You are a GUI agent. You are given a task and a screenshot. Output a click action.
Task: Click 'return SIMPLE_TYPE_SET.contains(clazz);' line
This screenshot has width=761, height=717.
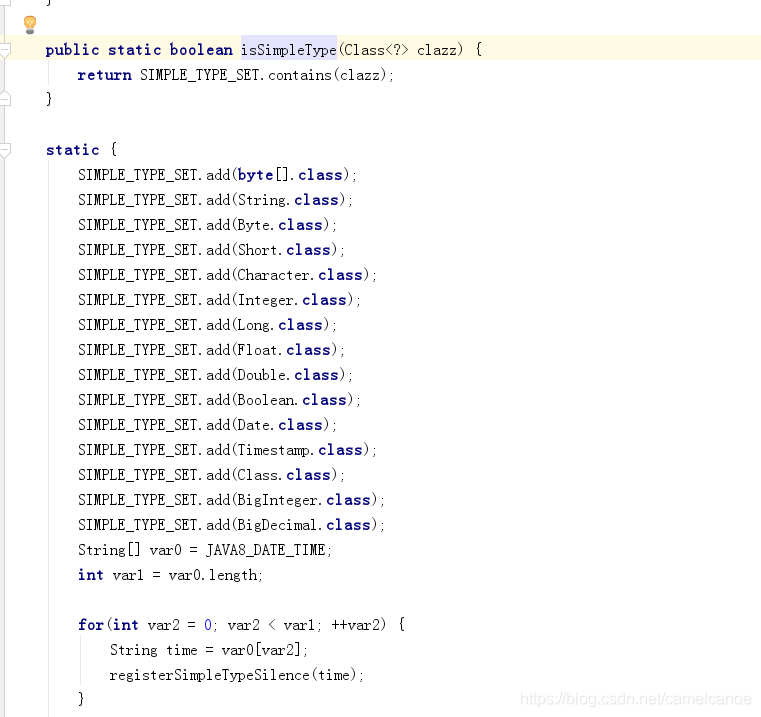(235, 75)
